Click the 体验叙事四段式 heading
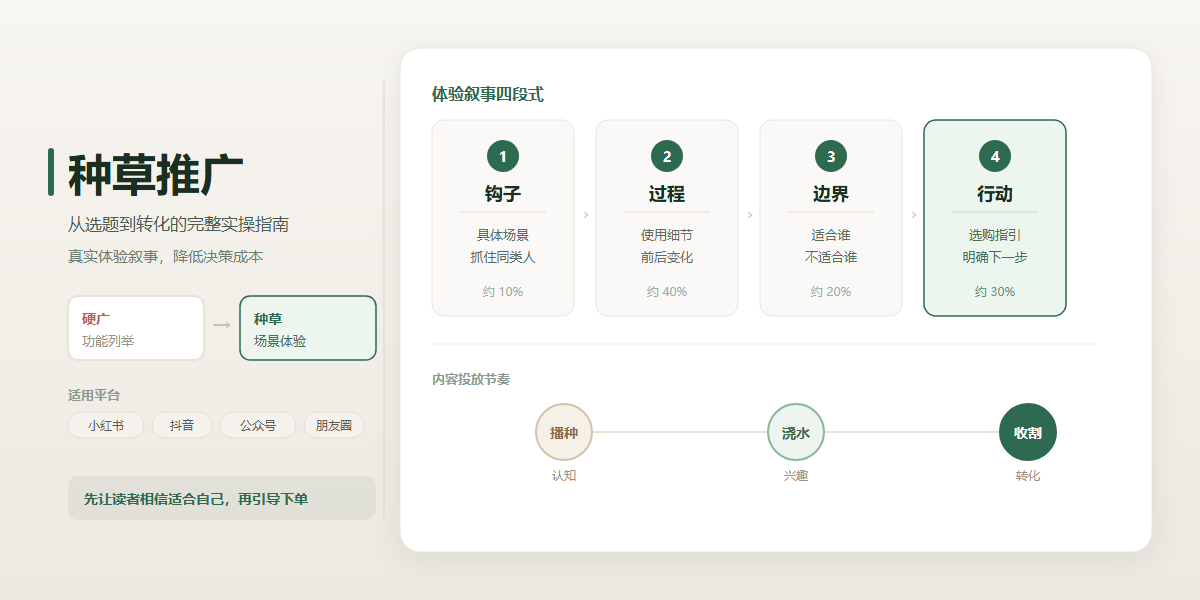The height and width of the screenshot is (600, 1200). click(x=488, y=94)
